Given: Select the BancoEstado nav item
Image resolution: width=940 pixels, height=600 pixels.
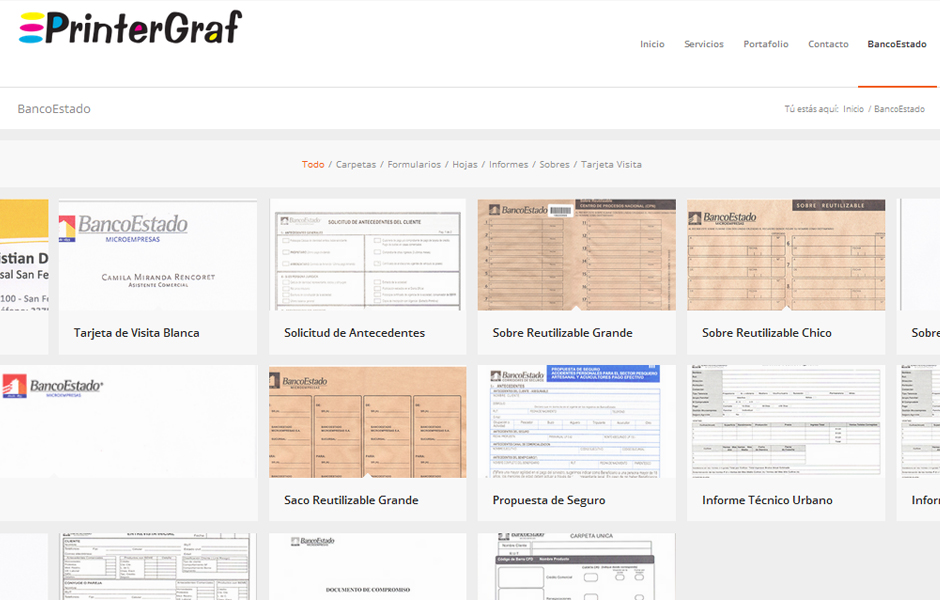Looking at the screenshot, I should tap(897, 44).
